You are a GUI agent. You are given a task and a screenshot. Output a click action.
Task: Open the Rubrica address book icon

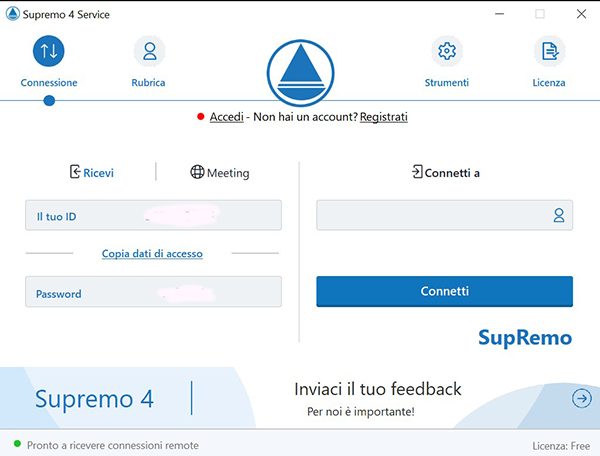149,51
